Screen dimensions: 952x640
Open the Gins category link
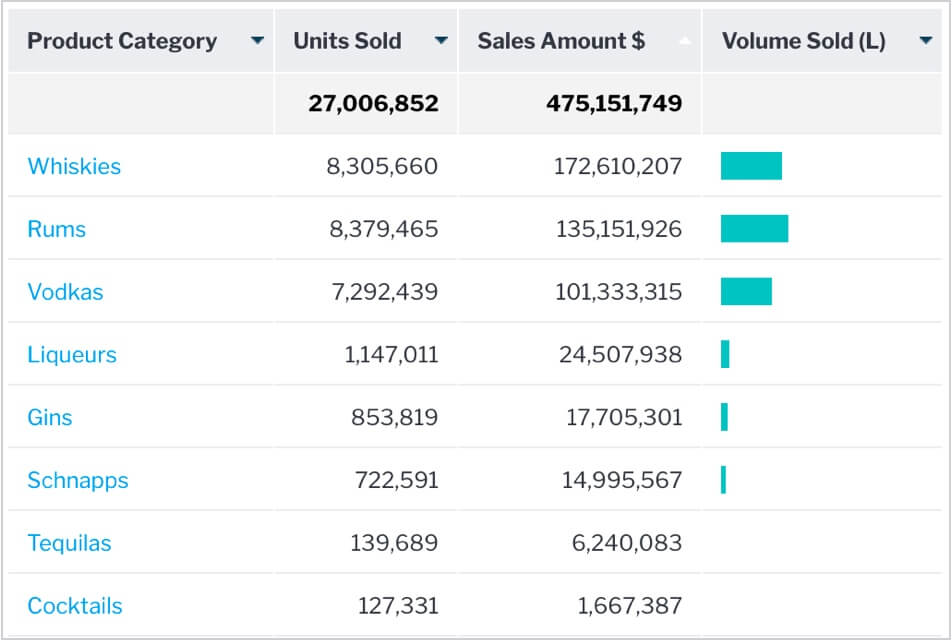coord(49,417)
